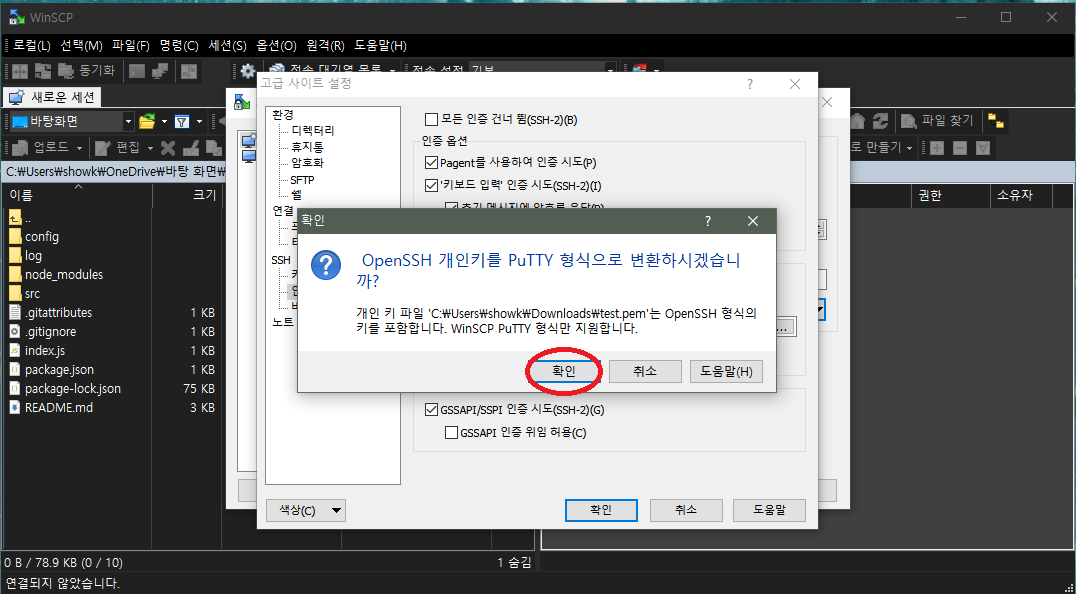Expand the open directory dropdown arrow
Screen dimensions: 1076x594
[x=164, y=121]
